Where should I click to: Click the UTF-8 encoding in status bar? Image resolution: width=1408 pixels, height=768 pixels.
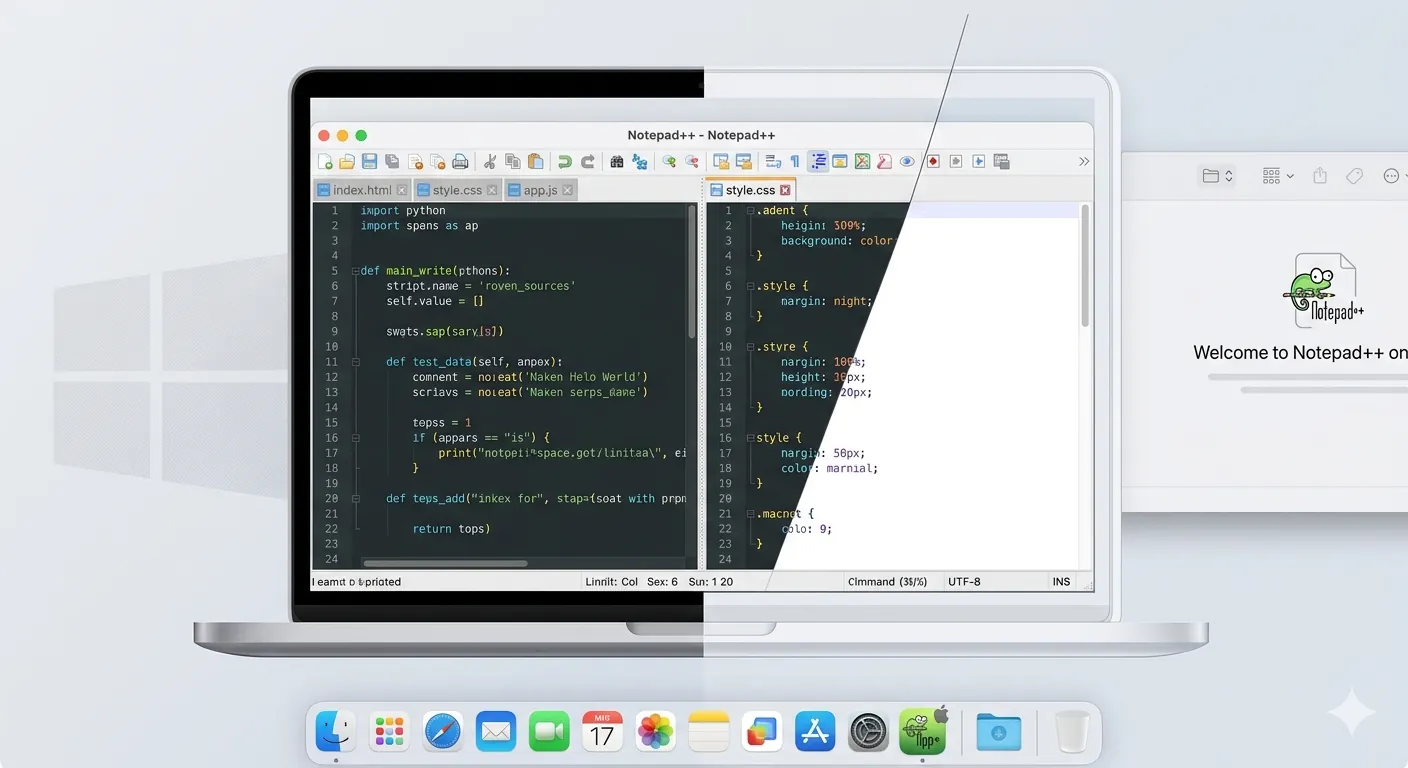964,581
